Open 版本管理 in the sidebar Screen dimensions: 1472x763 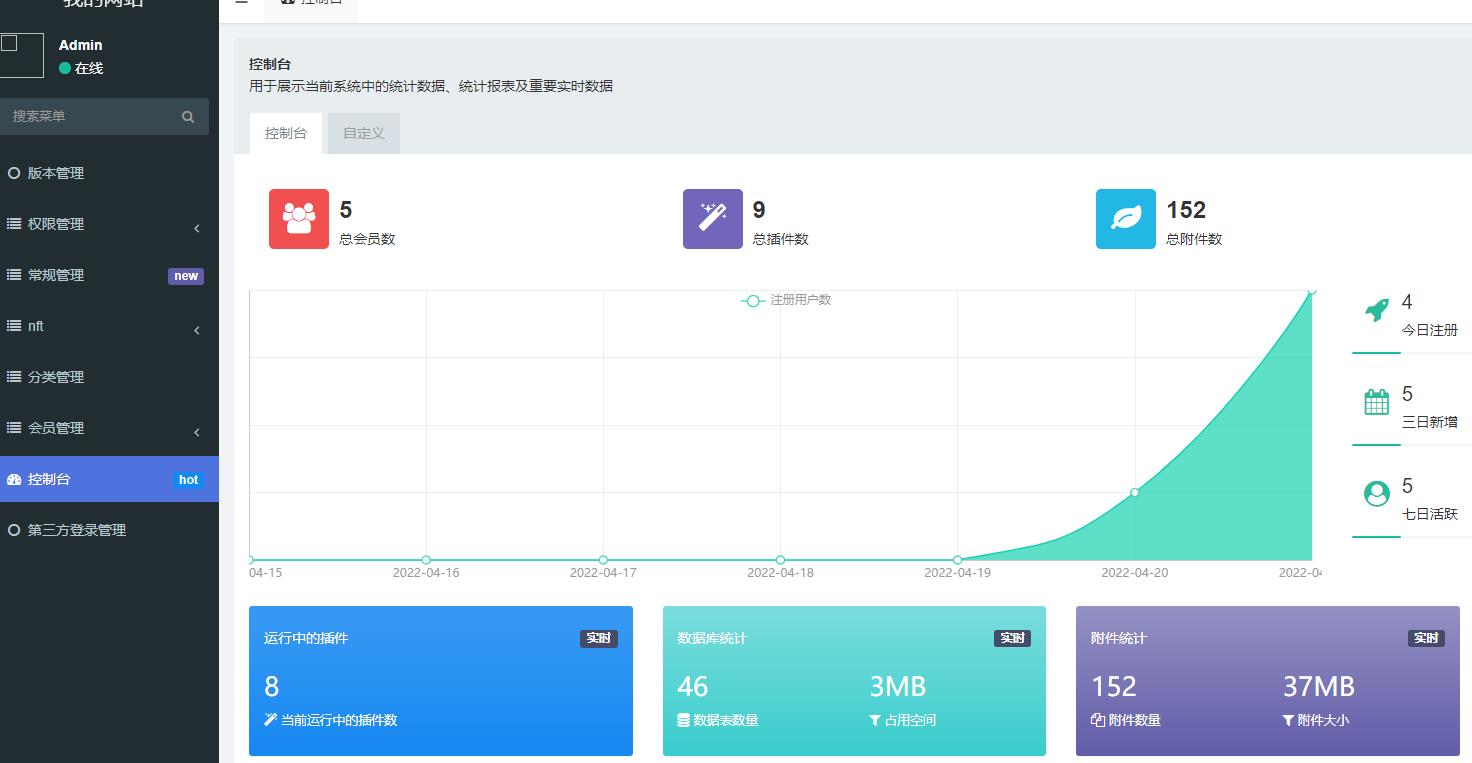point(56,174)
